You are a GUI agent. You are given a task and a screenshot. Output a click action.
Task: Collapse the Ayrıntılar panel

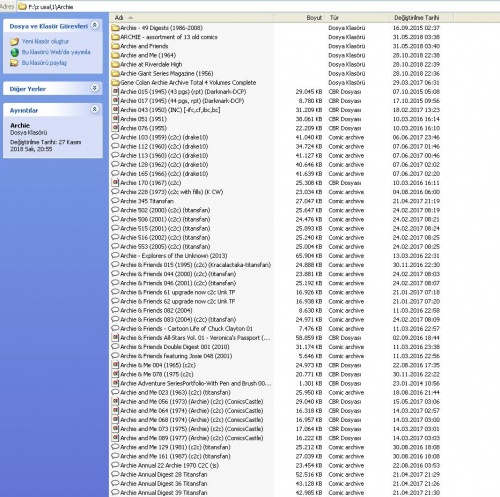click(x=95, y=109)
